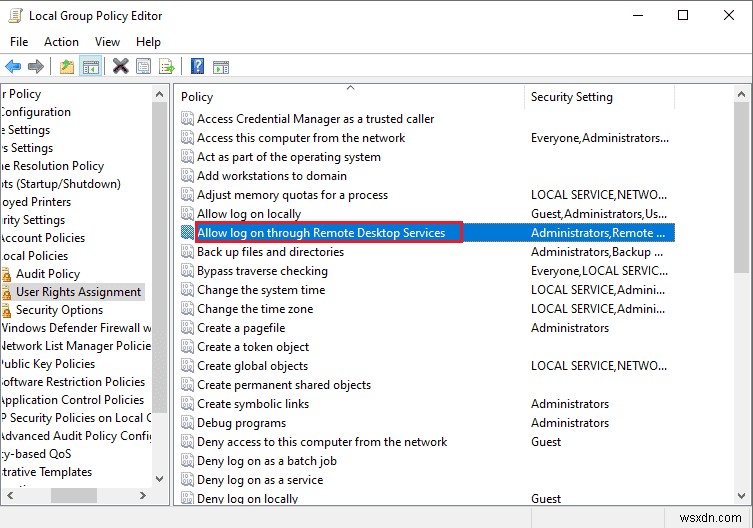
Task: Open the View menu
Action: (107, 42)
